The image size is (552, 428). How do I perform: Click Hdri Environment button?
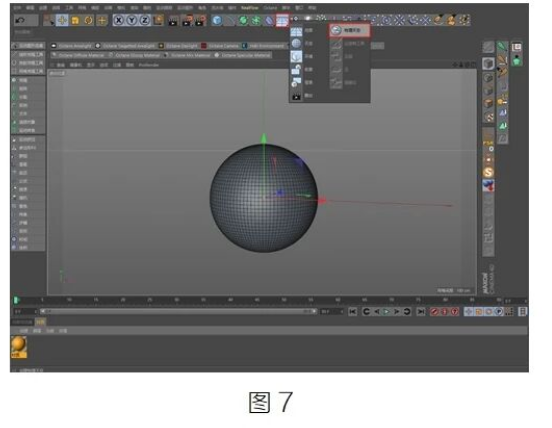point(264,46)
